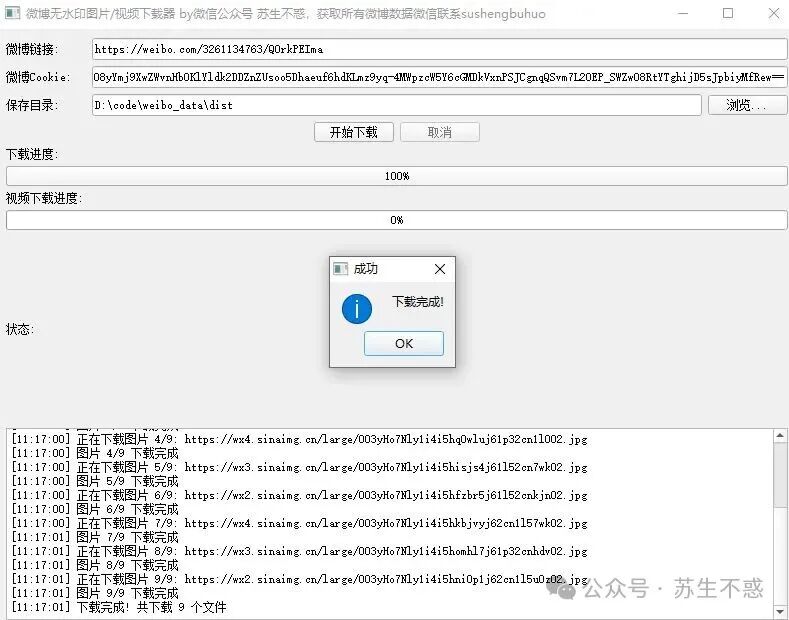
Task: Click the 下载进度: label
Action: click(x=32, y=154)
